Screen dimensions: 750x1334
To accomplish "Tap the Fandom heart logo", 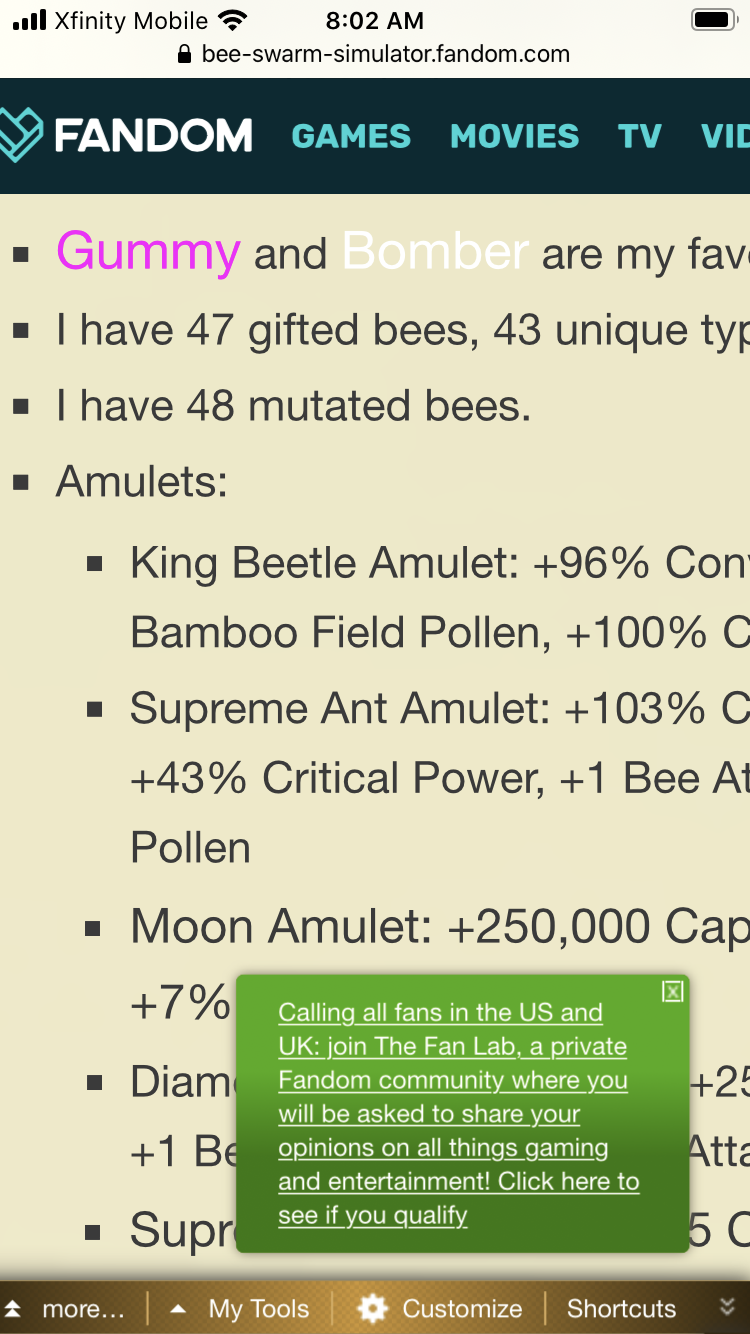I will point(20,135).
